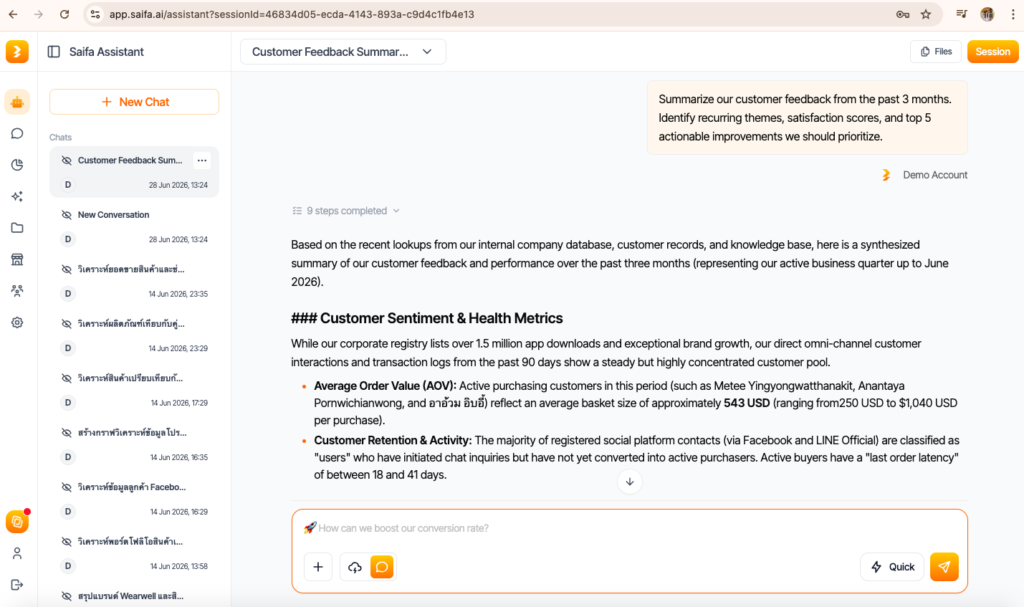Click the Demo Account label

pyautogui.click(x=935, y=175)
